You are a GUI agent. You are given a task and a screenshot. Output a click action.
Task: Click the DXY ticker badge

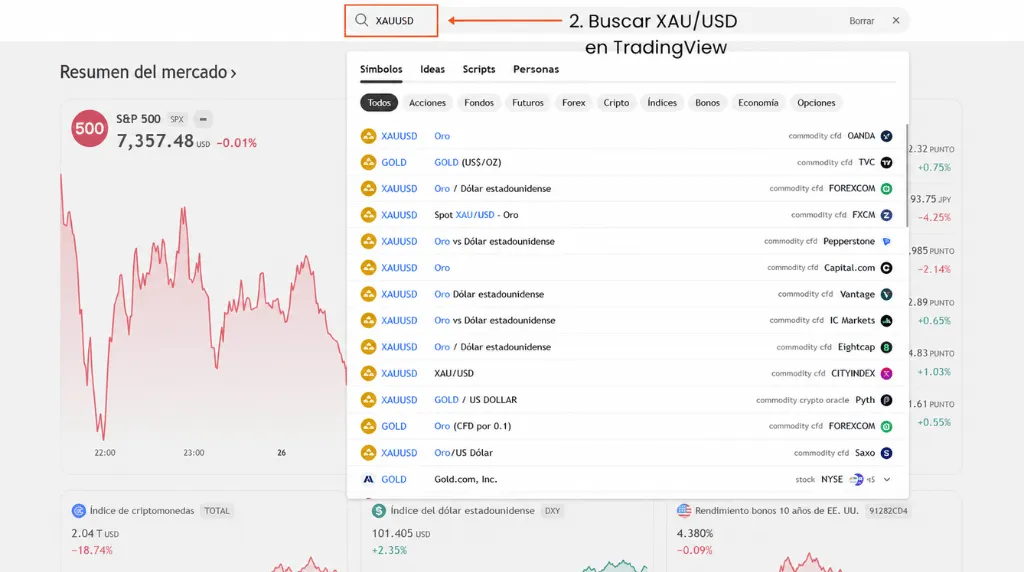point(552,511)
